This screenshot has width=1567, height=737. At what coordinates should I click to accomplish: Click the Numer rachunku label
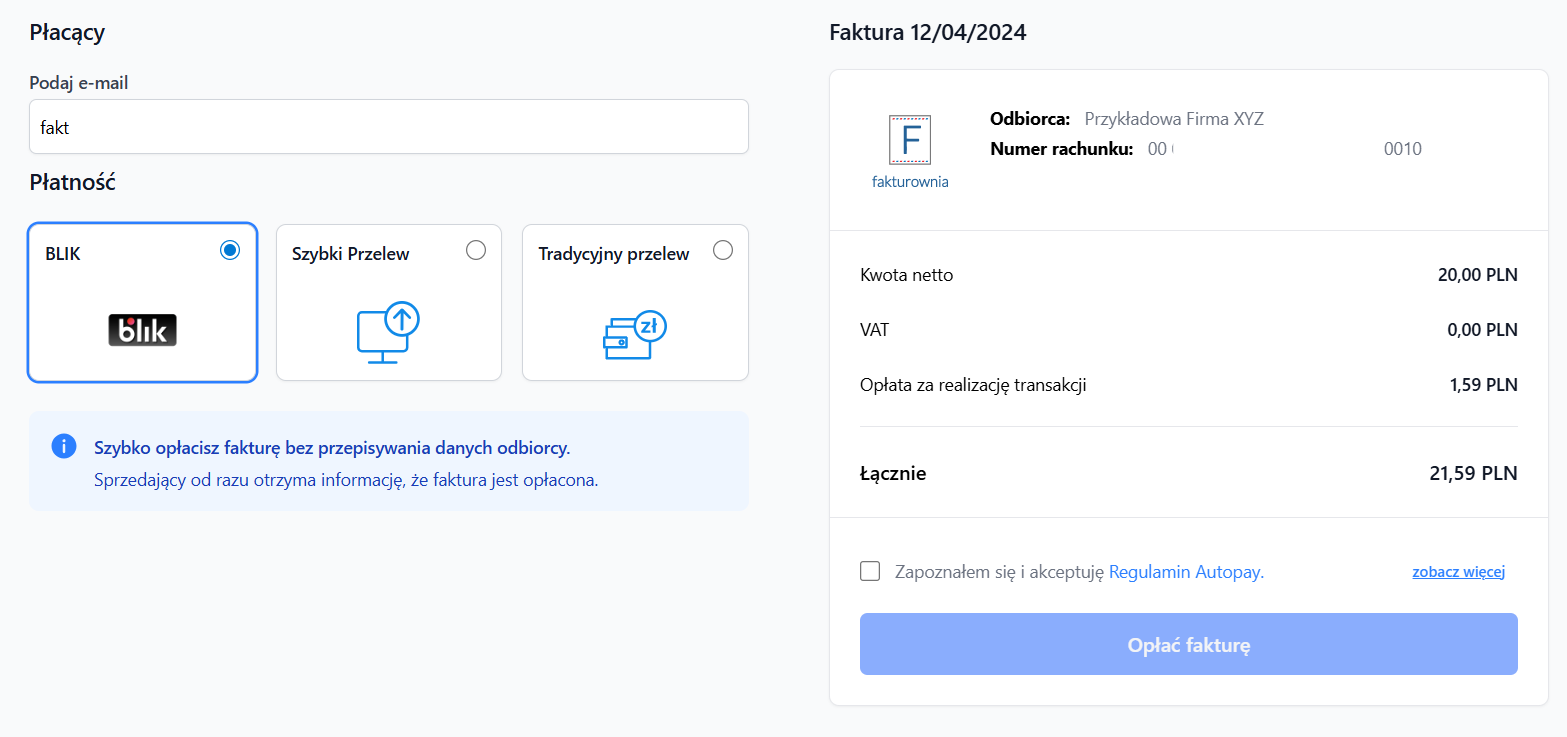pyautogui.click(x=1061, y=149)
